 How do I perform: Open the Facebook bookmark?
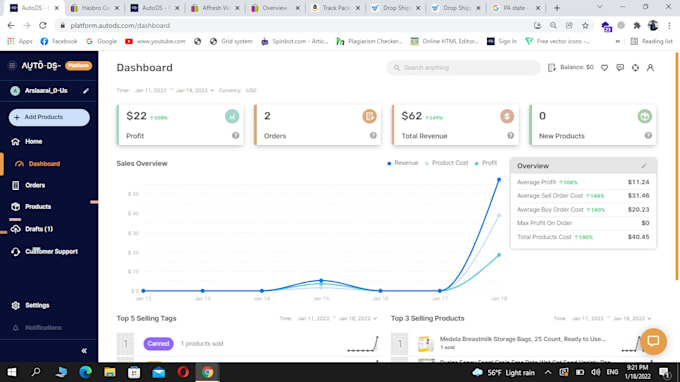tap(59, 41)
